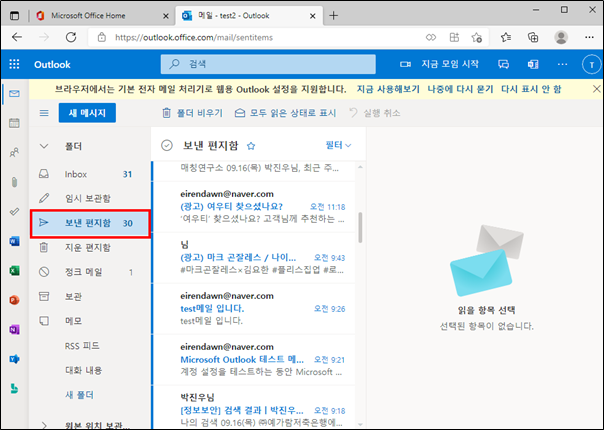604x430 pixels.
Task: Open the 보관 folder
Action: [x=91, y=296]
